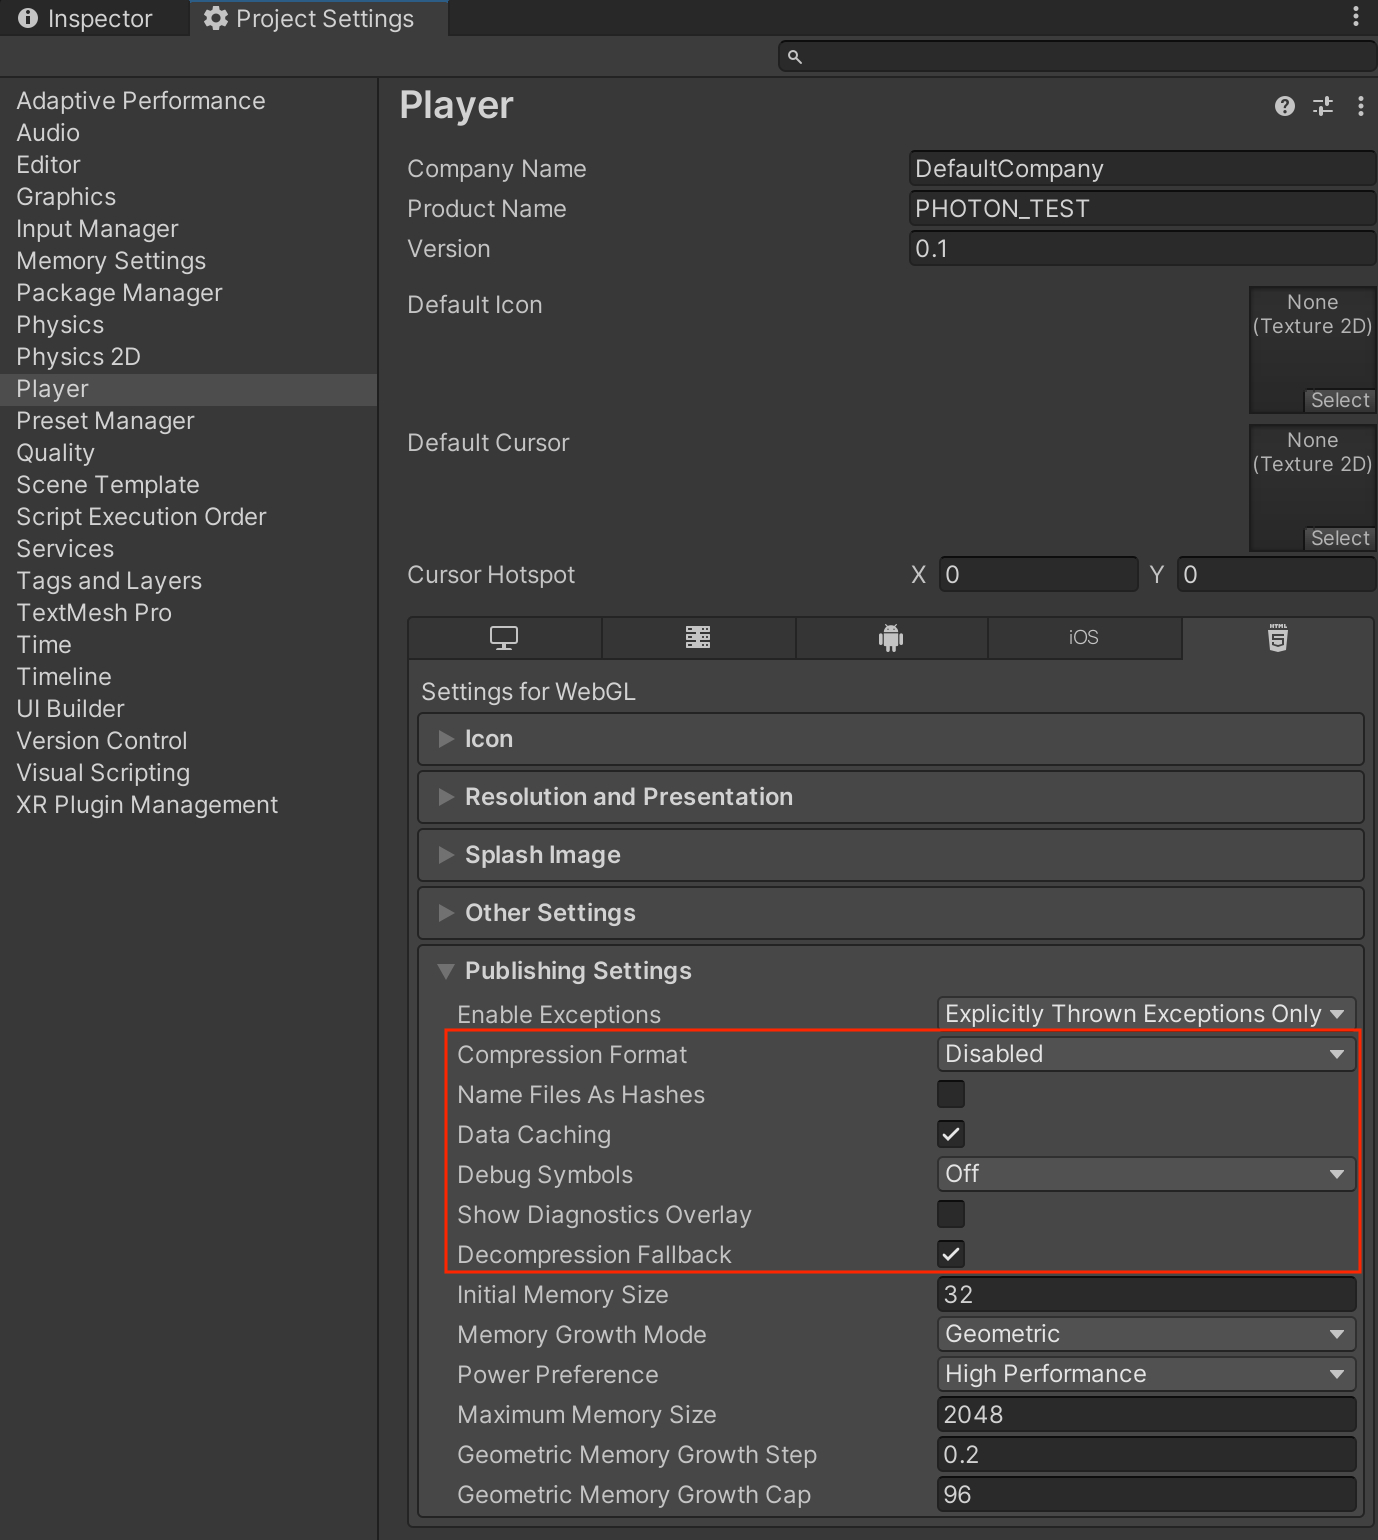Select the Android platform settings icon
1378x1540 pixels.
coord(891,638)
